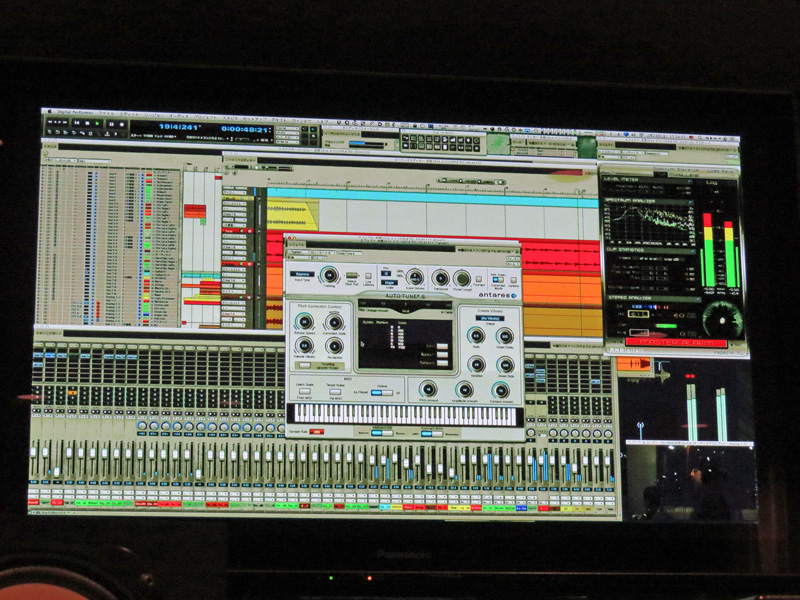Collapse the SPECTRUM ANALYZER section
The width and height of the screenshot is (800, 600).
691,202
